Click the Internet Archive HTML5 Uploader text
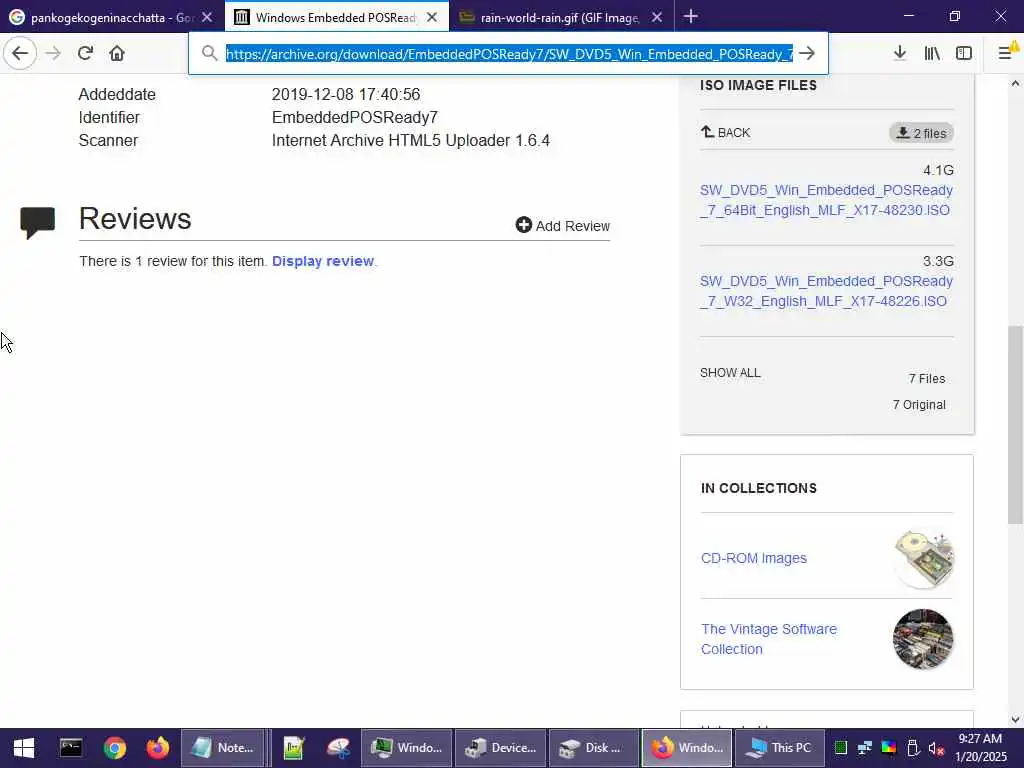The width and height of the screenshot is (1024, 768). (411, 140)
